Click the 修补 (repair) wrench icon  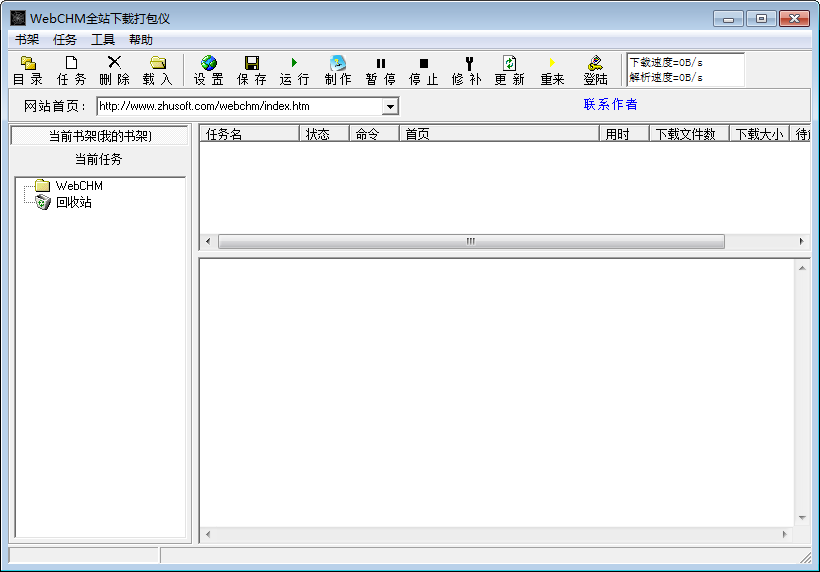point(466,70)
